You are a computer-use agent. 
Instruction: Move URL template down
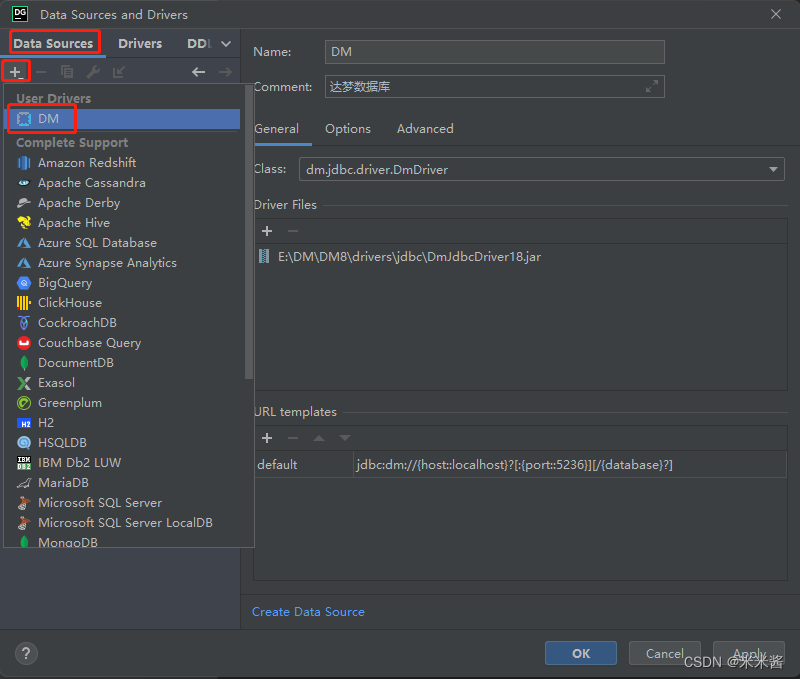click(345, 438)
